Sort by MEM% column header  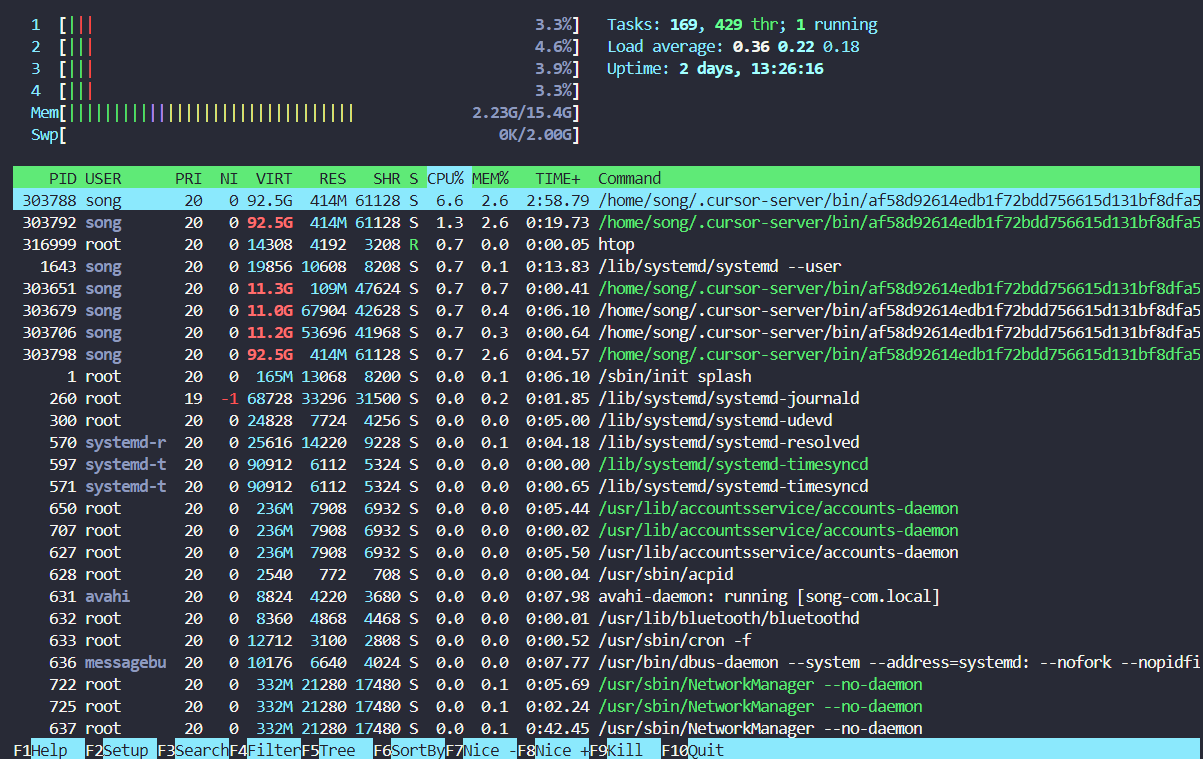point(490,178)
